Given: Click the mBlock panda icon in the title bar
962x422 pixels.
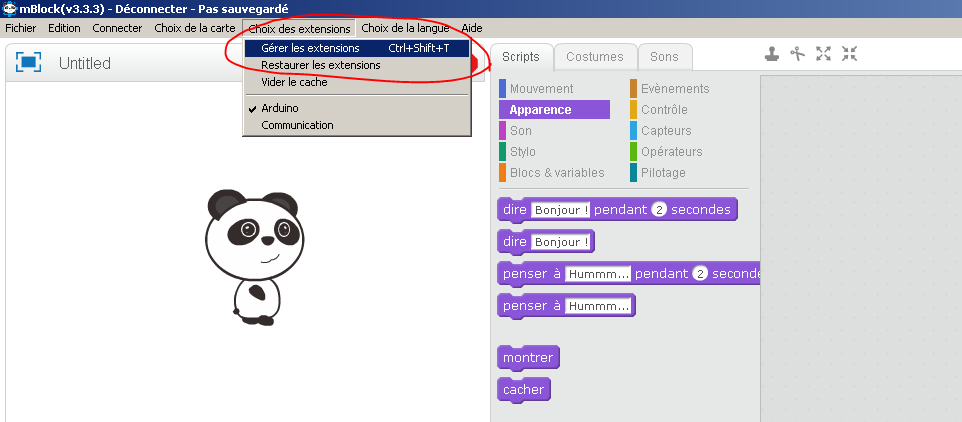Looking at the screenshot, I should [10, 9].
